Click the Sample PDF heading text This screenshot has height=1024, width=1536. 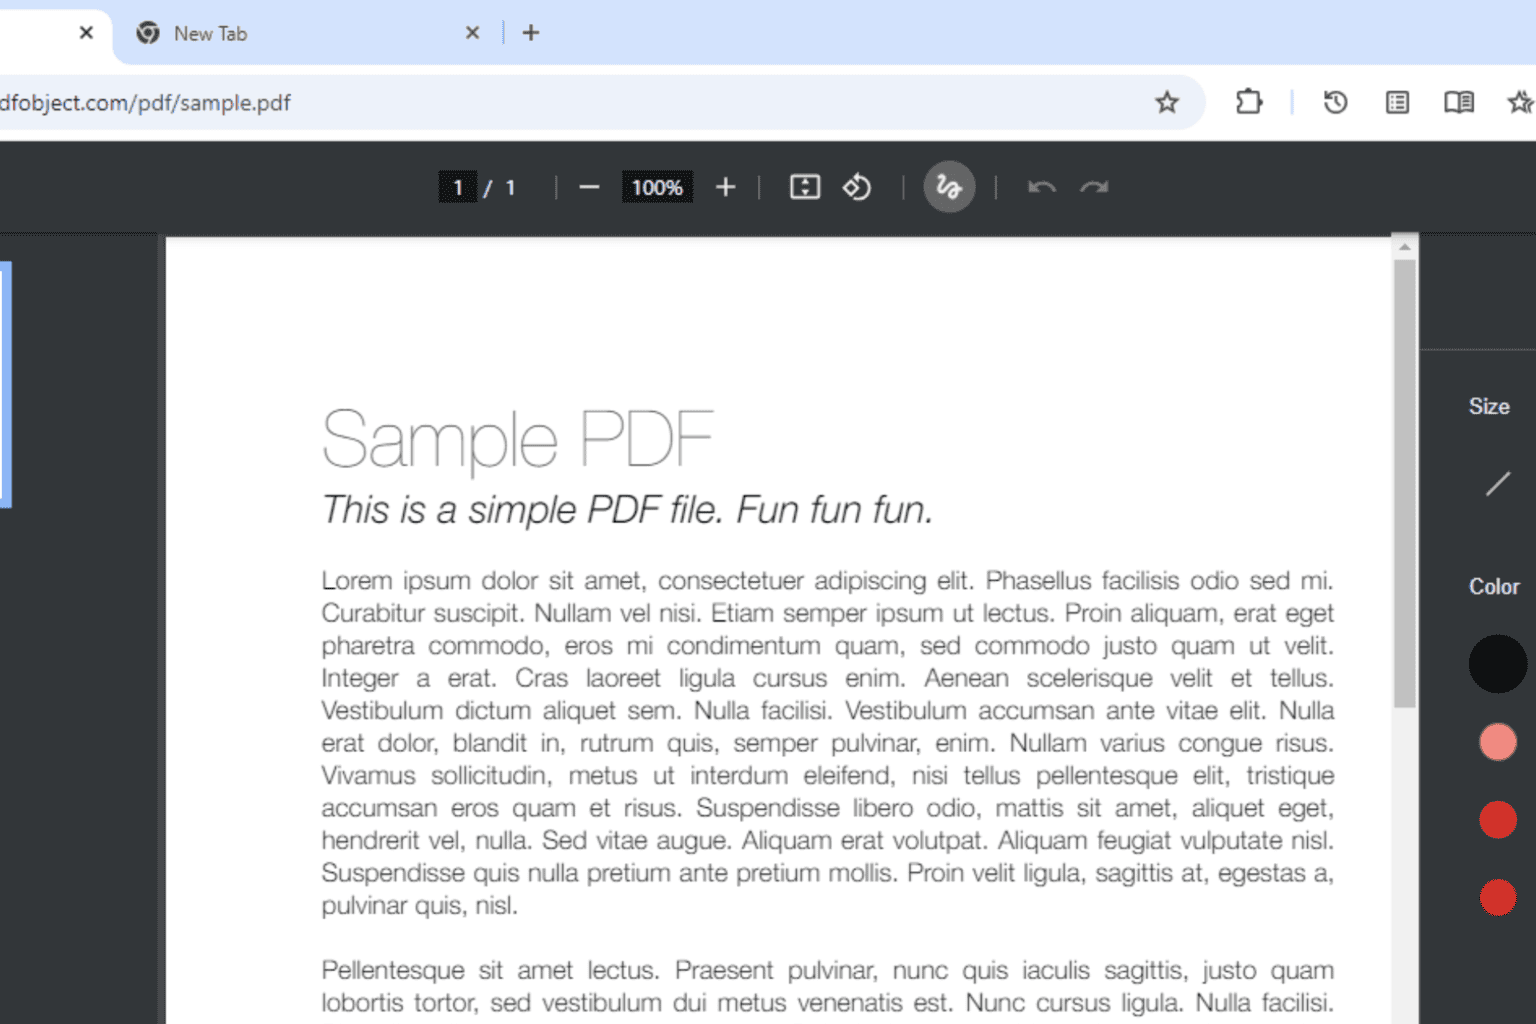(x=517, y=440)
